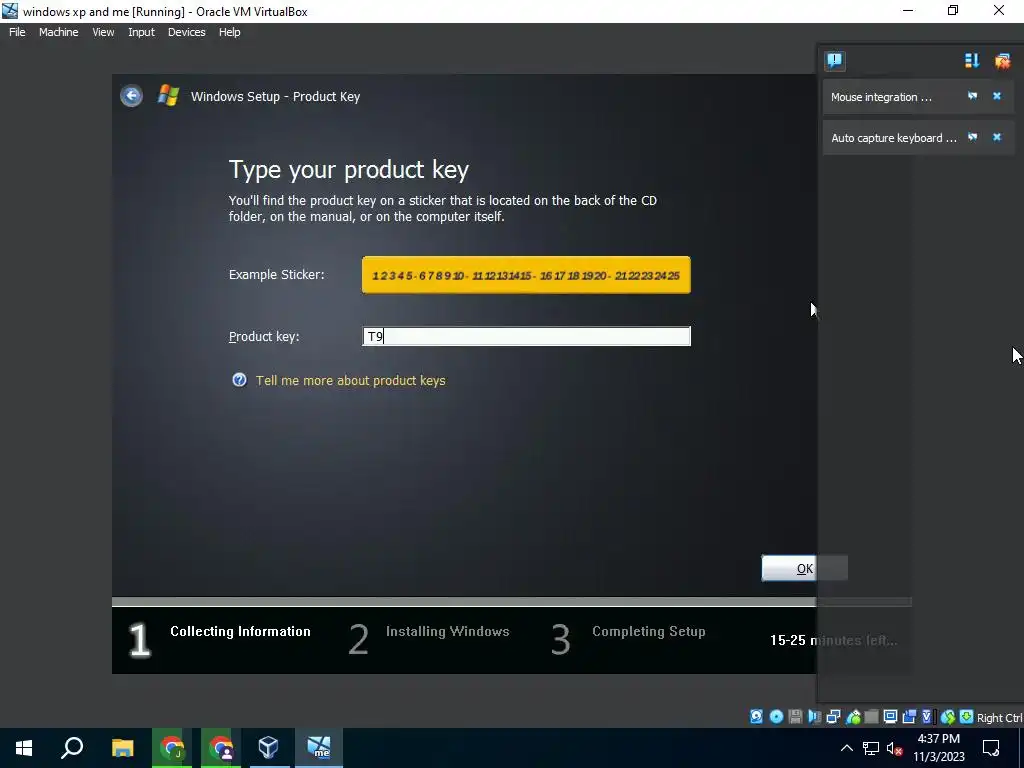The height and width of the screenshot is (768, 1024).
Task: Open the Windows Start menu
Action: click(x=24, y=748)
